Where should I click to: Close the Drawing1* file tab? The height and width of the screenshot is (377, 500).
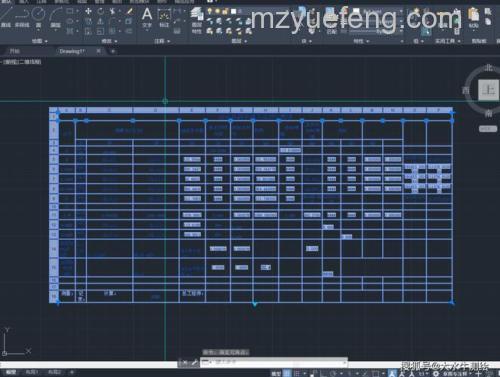pyautogui.click(x=98, y=51)
